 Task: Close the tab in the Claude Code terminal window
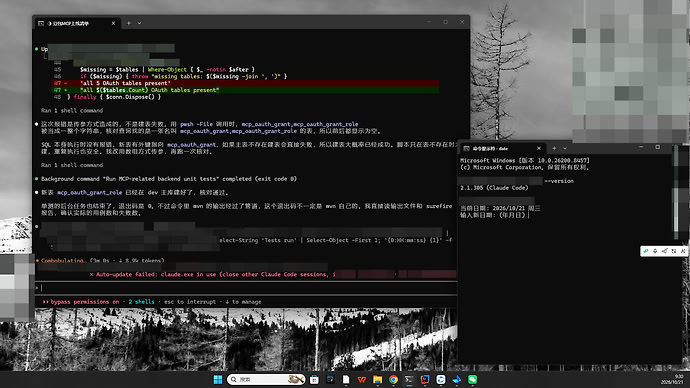(113, 23)
